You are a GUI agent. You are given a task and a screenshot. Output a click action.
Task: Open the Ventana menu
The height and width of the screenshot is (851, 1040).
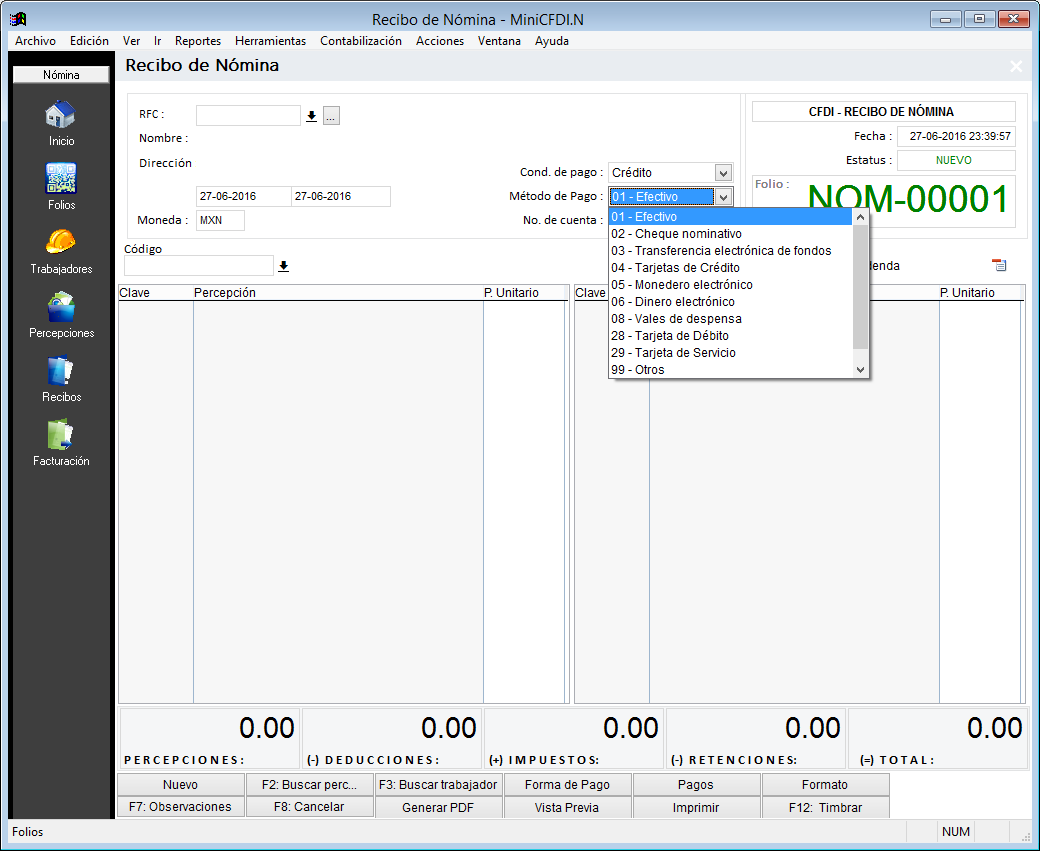[x=499, y=41]
